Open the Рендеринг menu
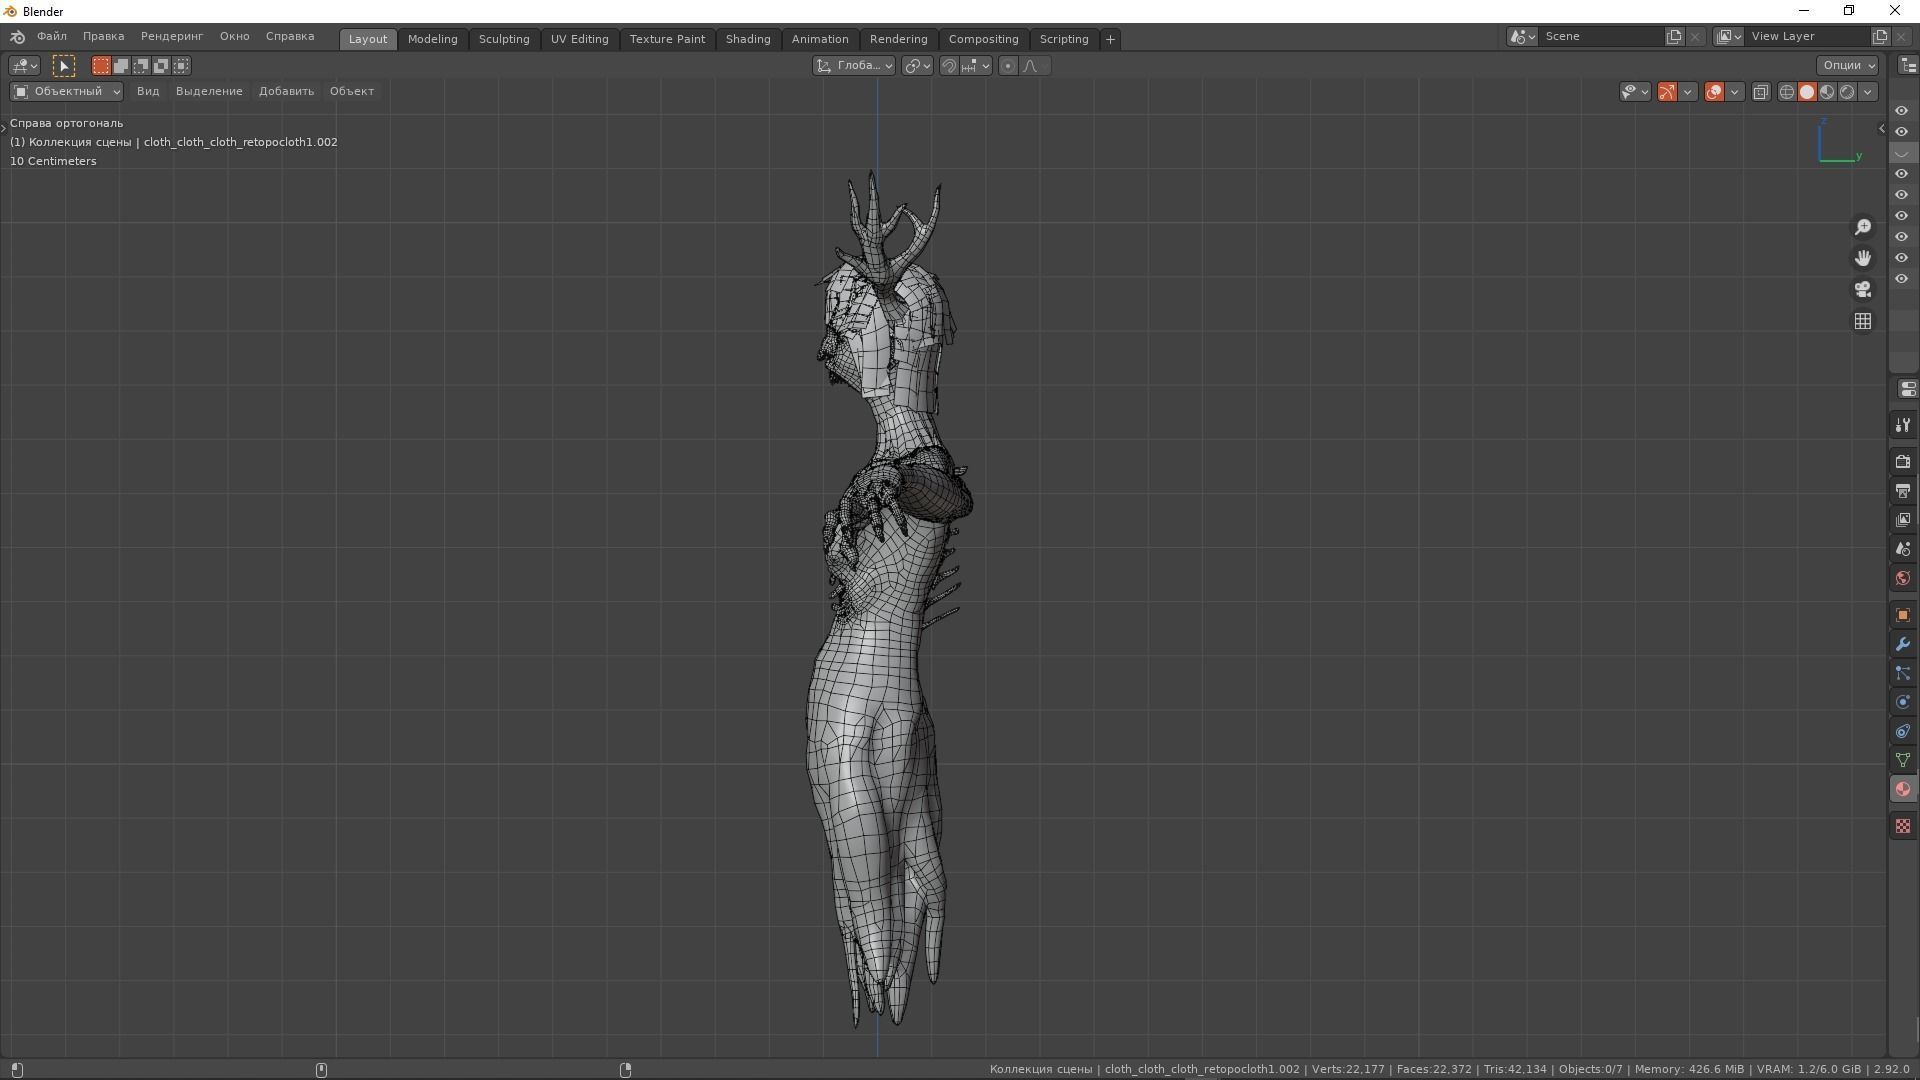This screenshot has width=1920, height=1080. pyautogui.click(x=171, y=36)
